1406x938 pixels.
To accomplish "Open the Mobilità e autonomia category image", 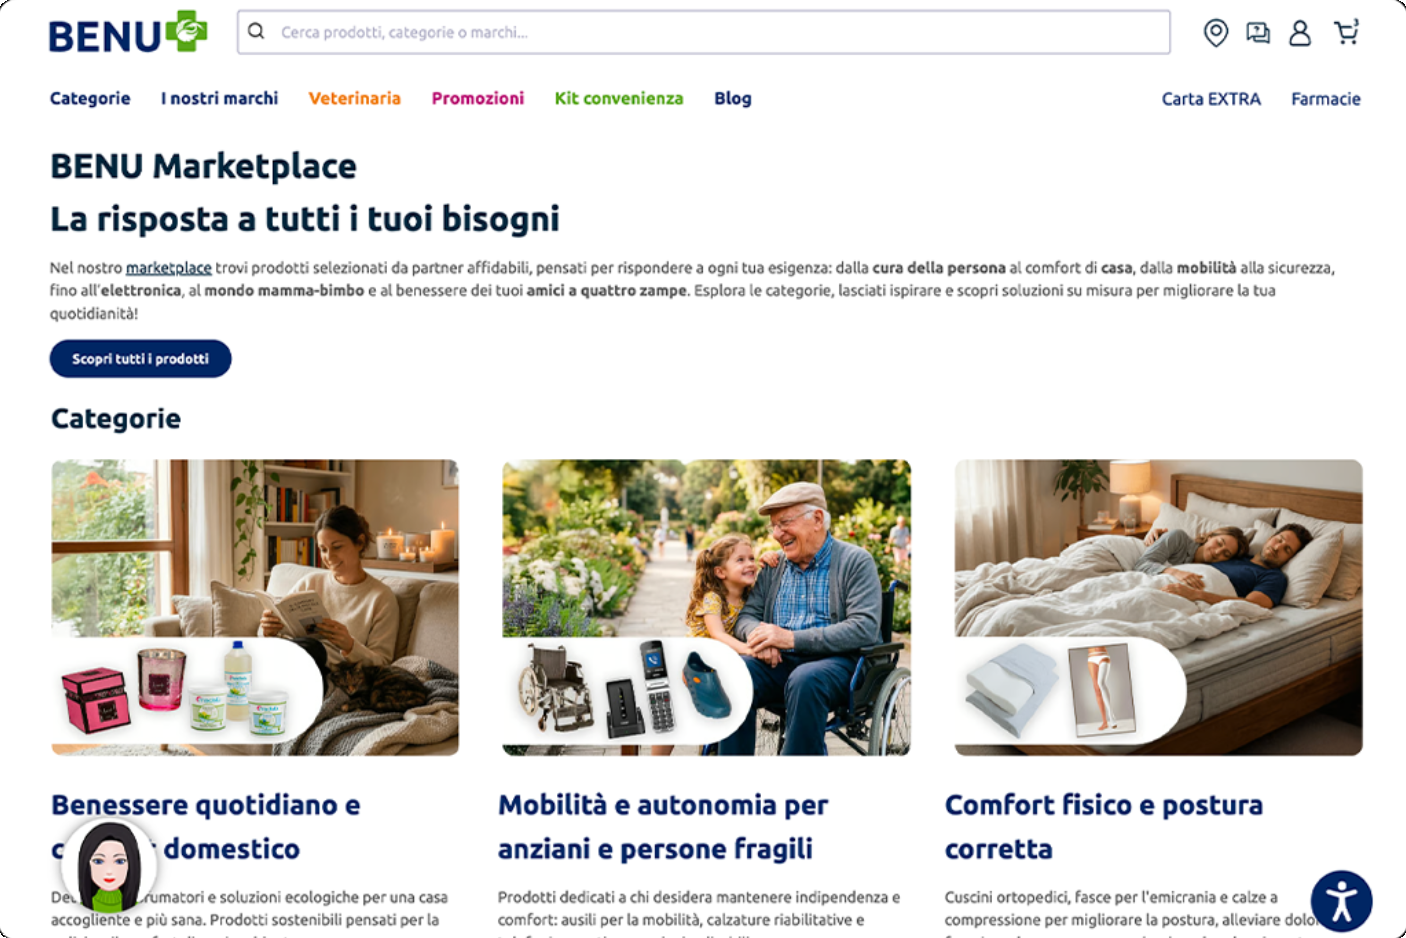I will pyautogui.click(x=706, y=607).
